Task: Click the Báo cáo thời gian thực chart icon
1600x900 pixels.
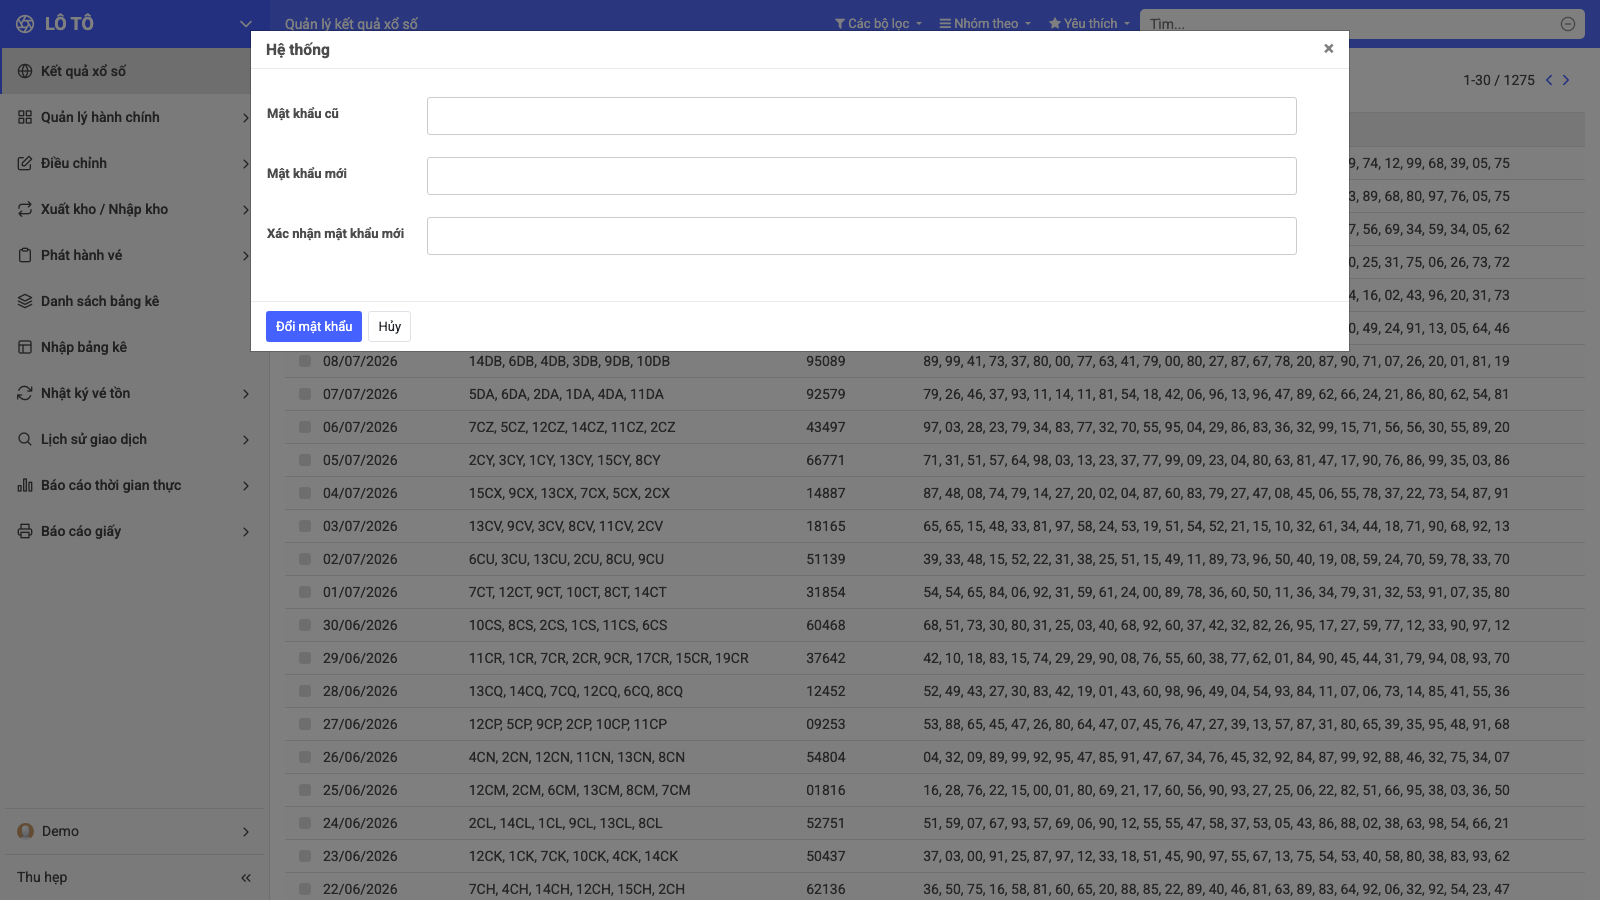Action: click(x=25, y=485)
